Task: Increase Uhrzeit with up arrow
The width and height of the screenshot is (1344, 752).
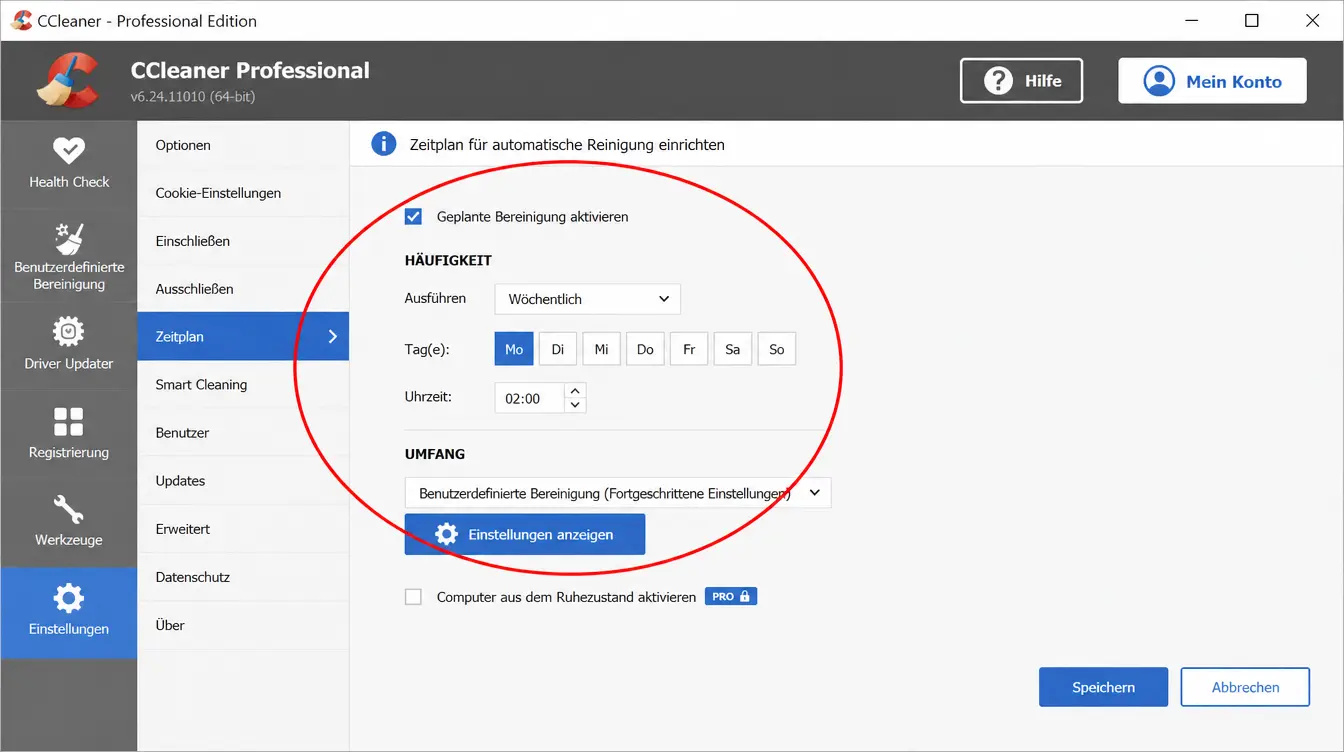Action: 575,390
